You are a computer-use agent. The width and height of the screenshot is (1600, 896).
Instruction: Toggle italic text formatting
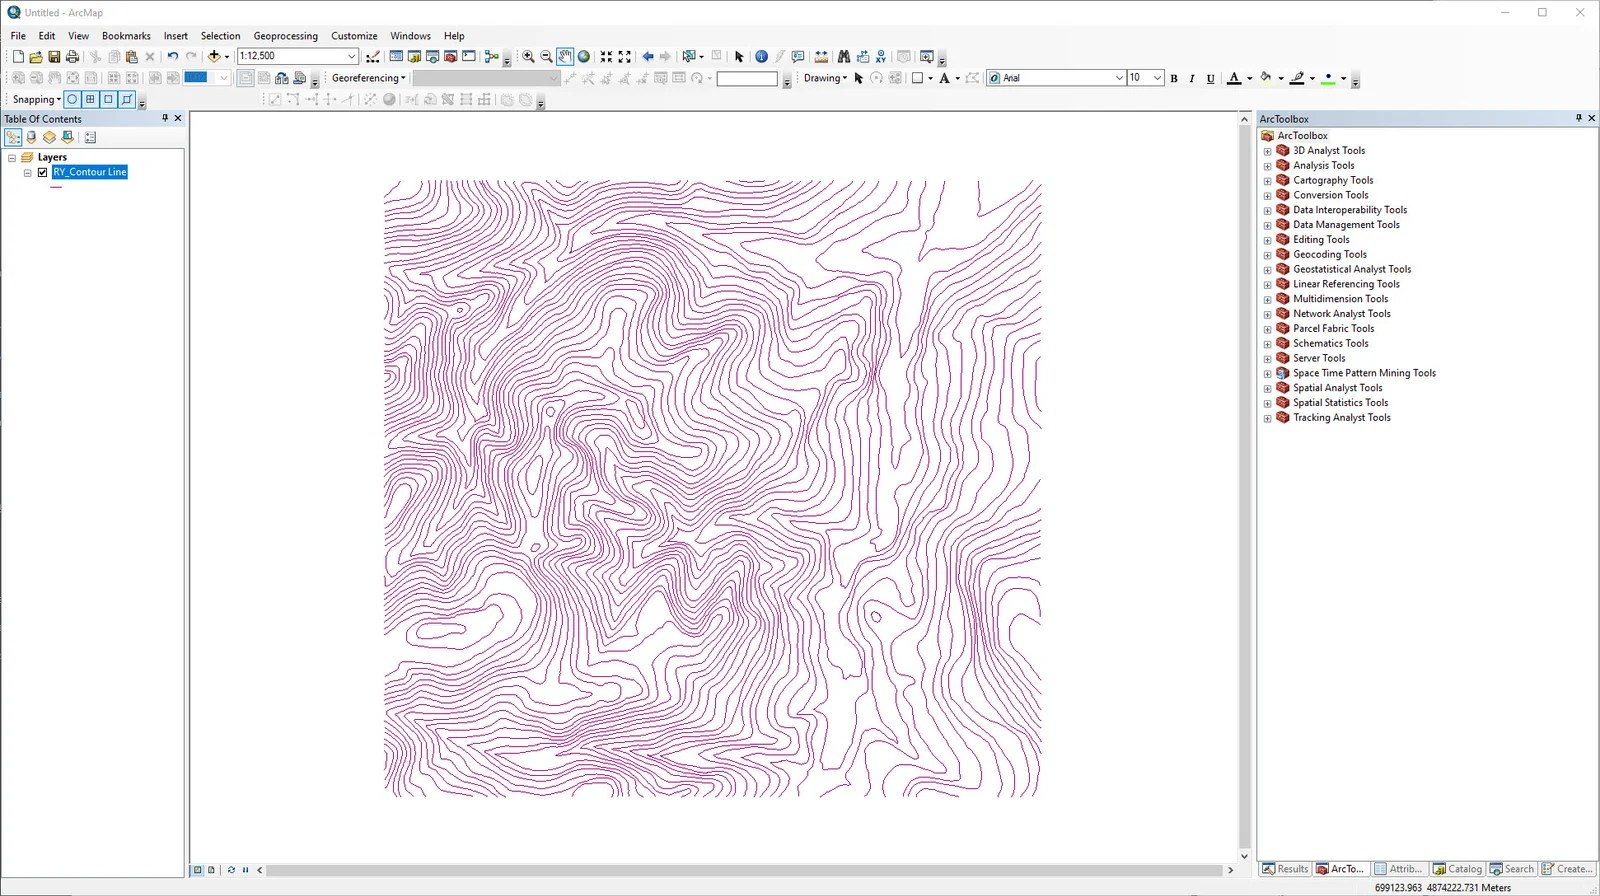[1192, 78]
